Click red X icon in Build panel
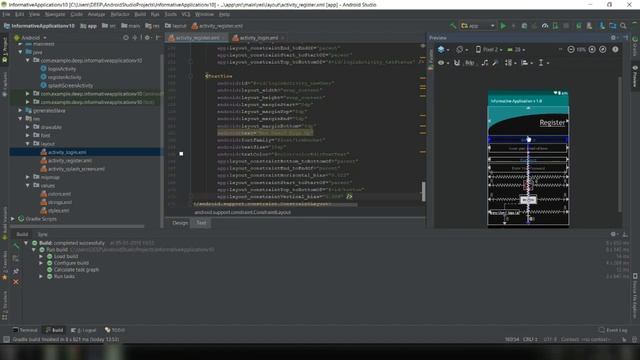 16,282
